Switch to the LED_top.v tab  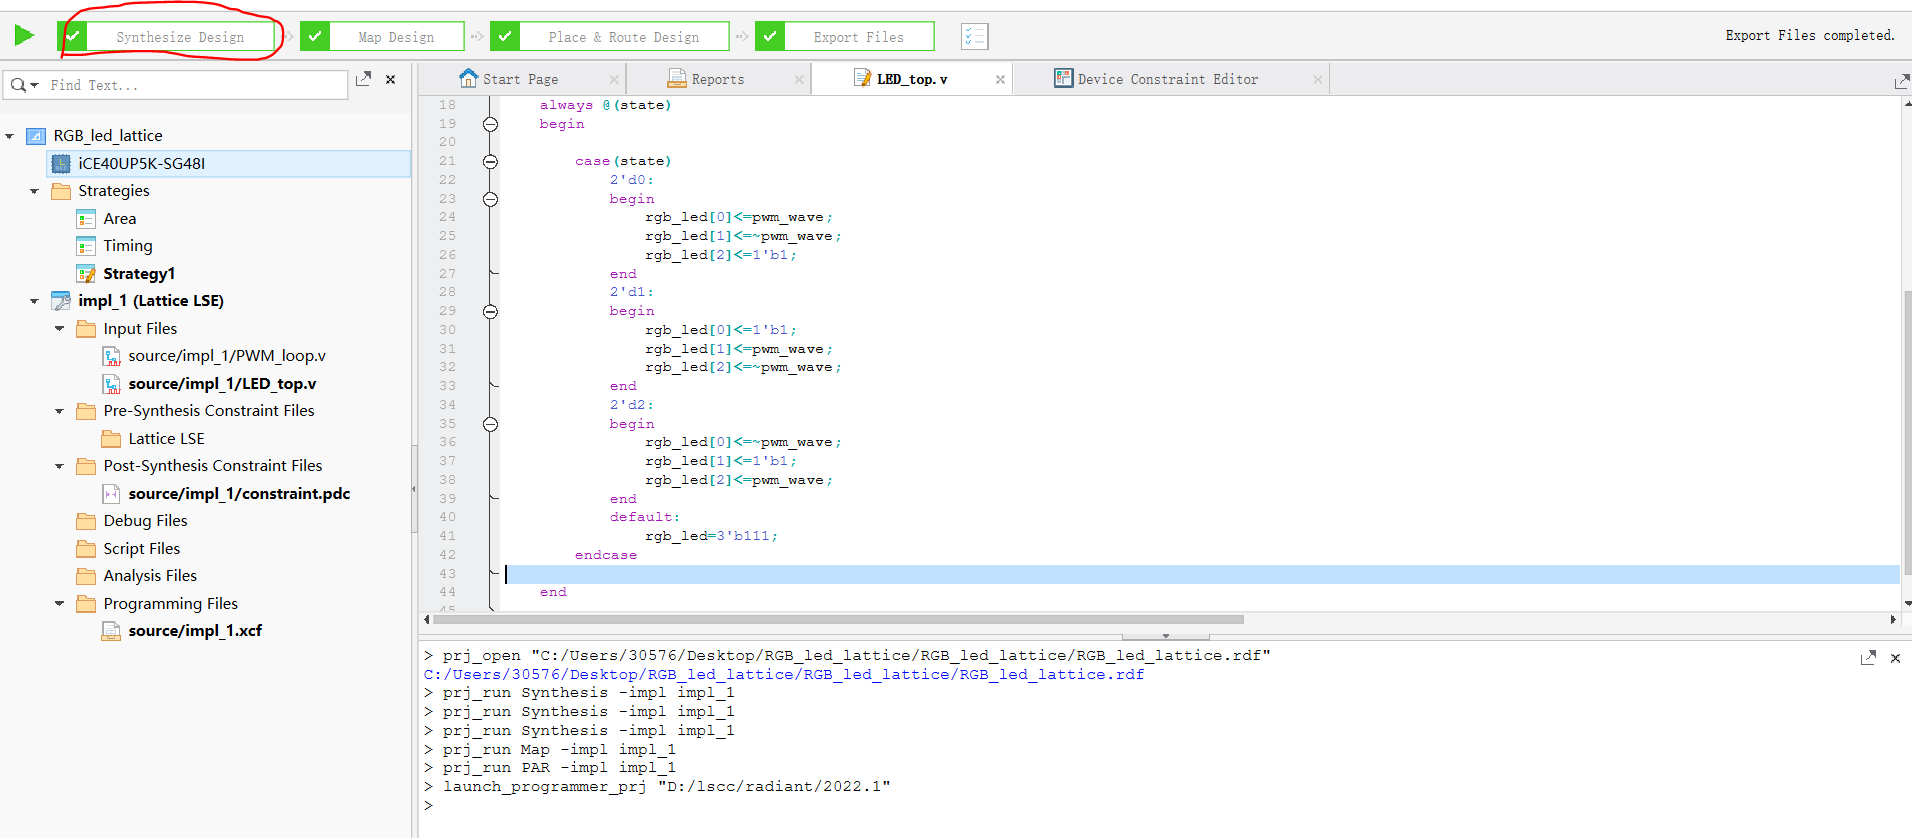point(912,79)
